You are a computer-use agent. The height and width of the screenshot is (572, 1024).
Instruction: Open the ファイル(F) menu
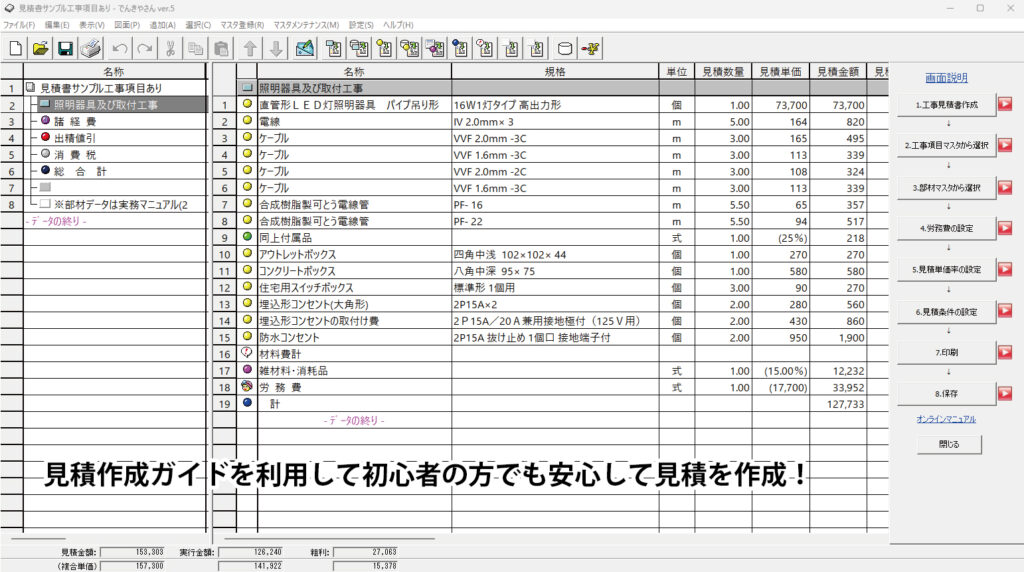click(x=19, y=25)
